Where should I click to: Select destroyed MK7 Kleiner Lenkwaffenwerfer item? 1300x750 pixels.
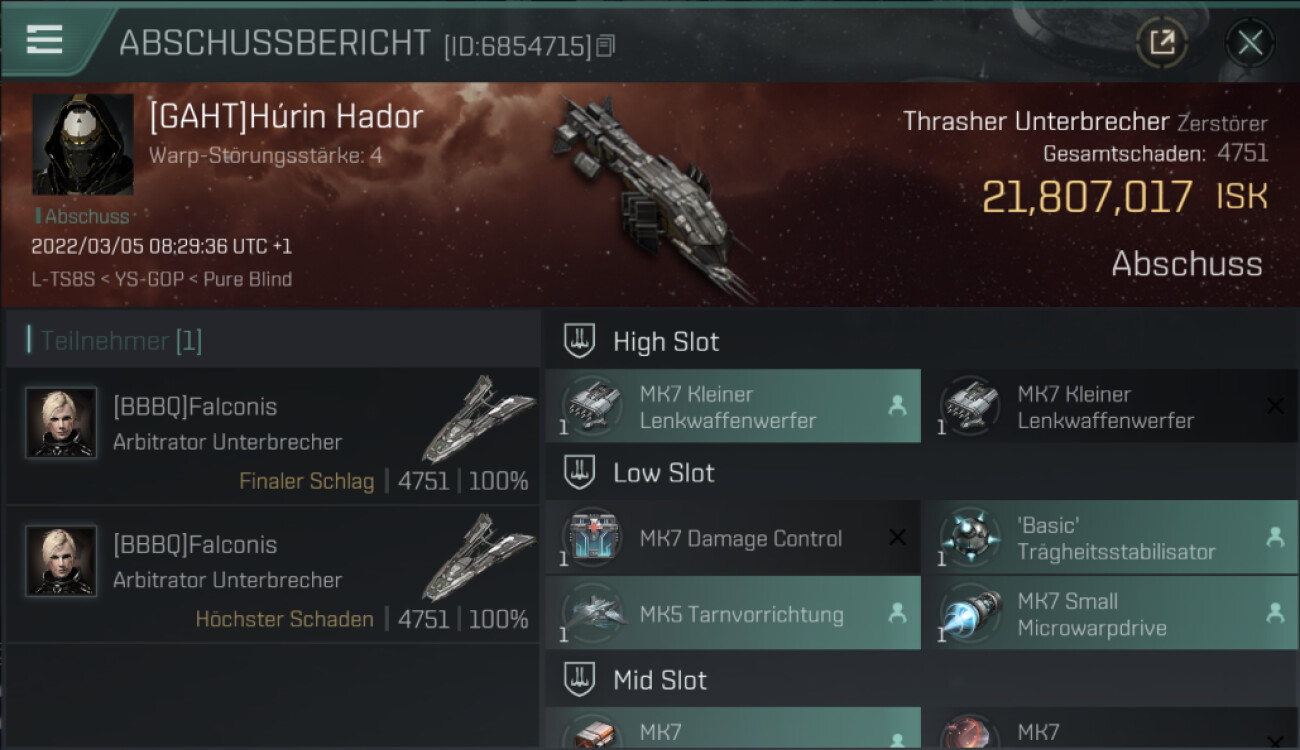(1110, 406)
